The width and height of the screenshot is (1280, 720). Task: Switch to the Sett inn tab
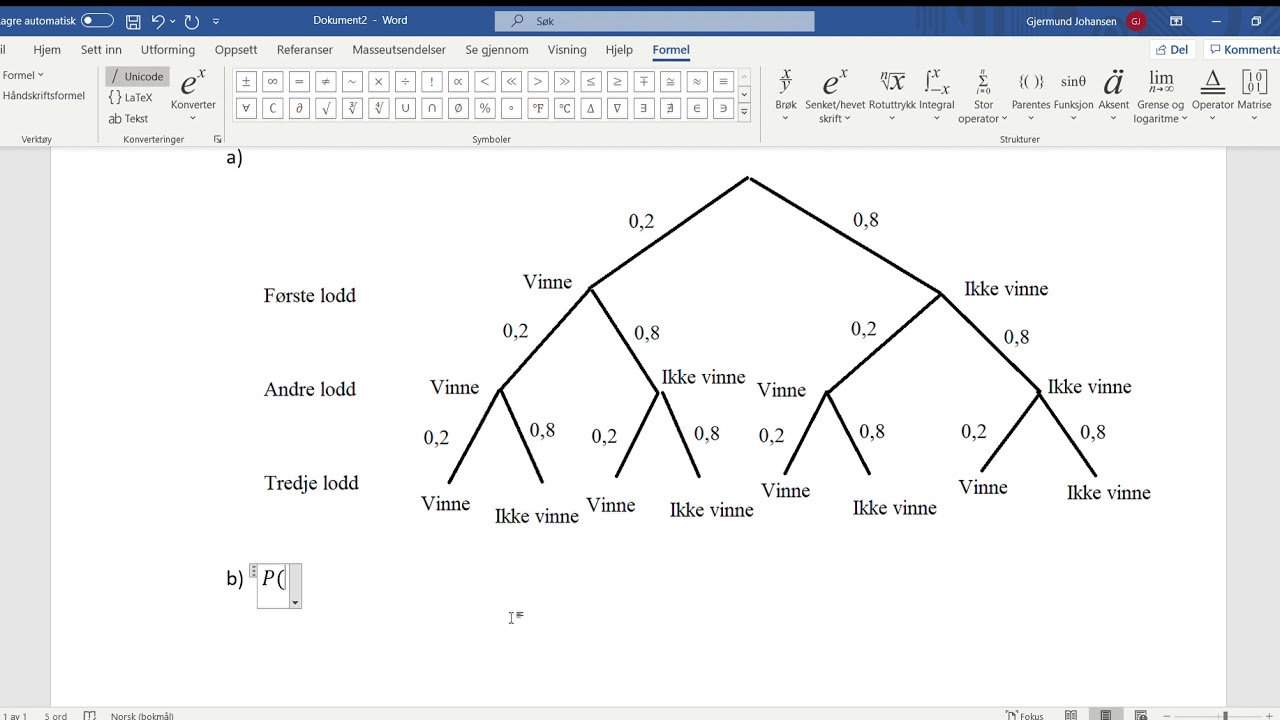[101, 50]
